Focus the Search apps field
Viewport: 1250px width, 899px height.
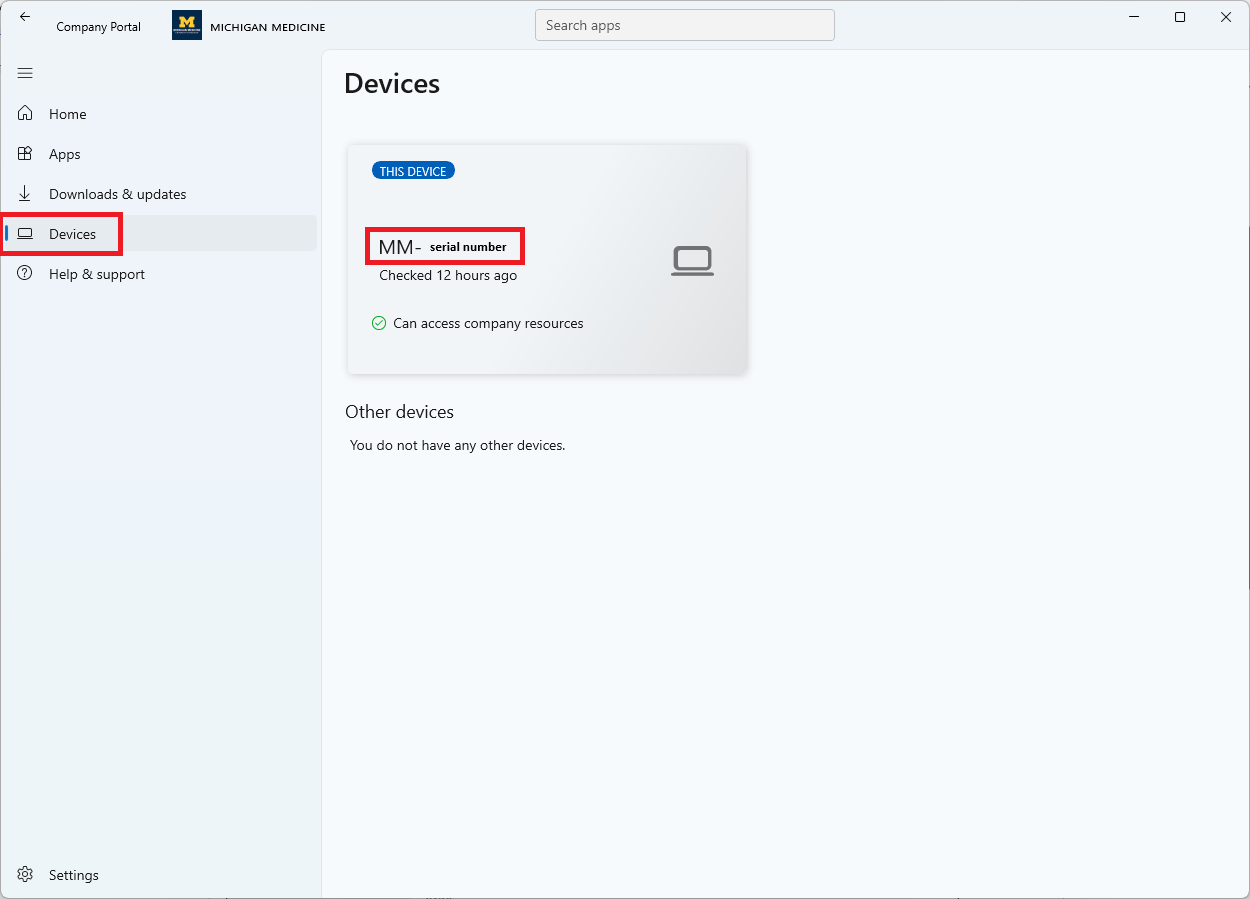684,26
